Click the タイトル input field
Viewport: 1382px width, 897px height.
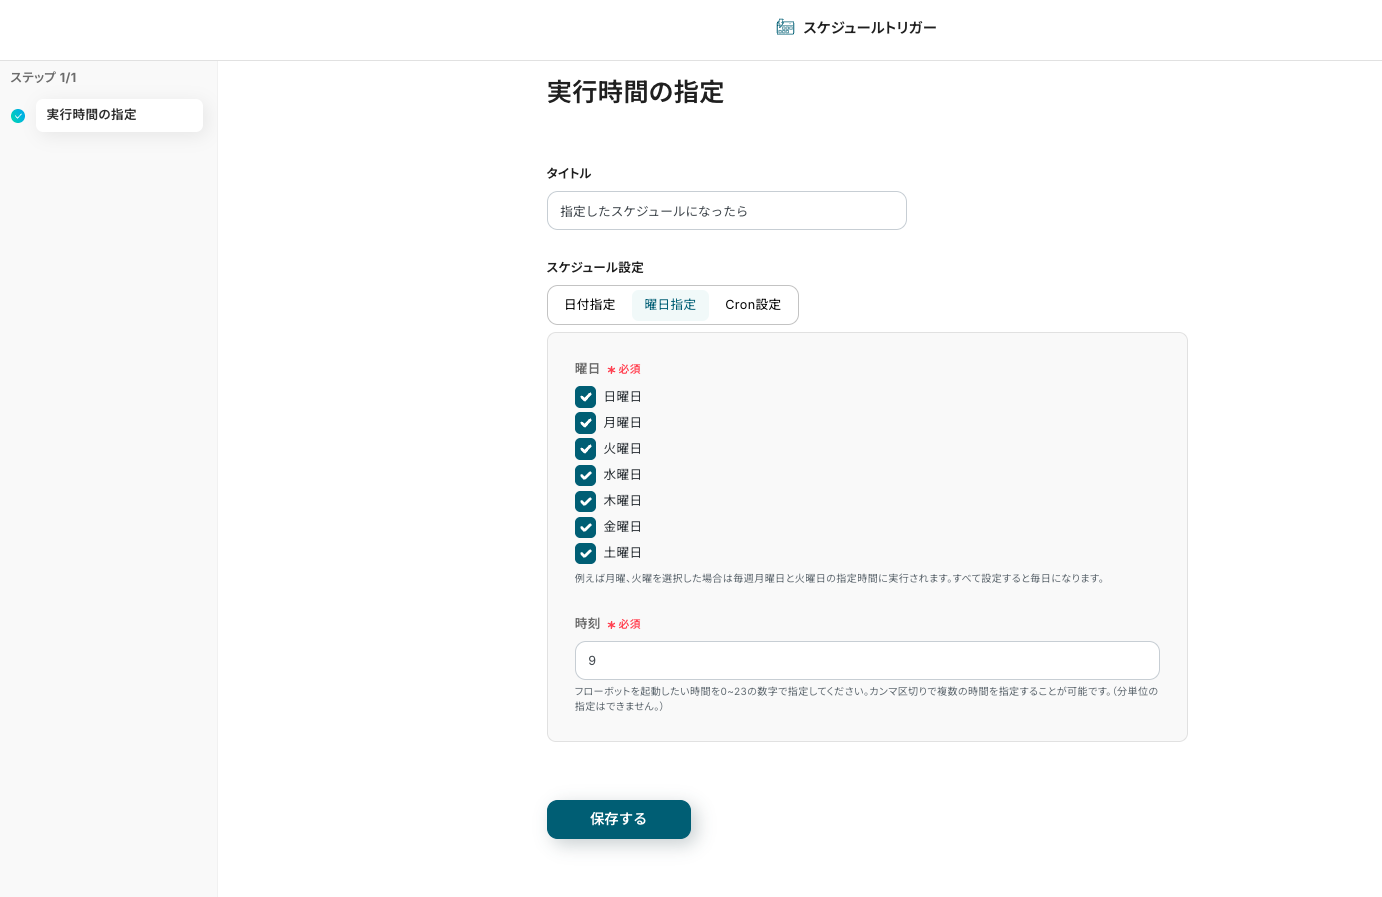tap(726, 211)
